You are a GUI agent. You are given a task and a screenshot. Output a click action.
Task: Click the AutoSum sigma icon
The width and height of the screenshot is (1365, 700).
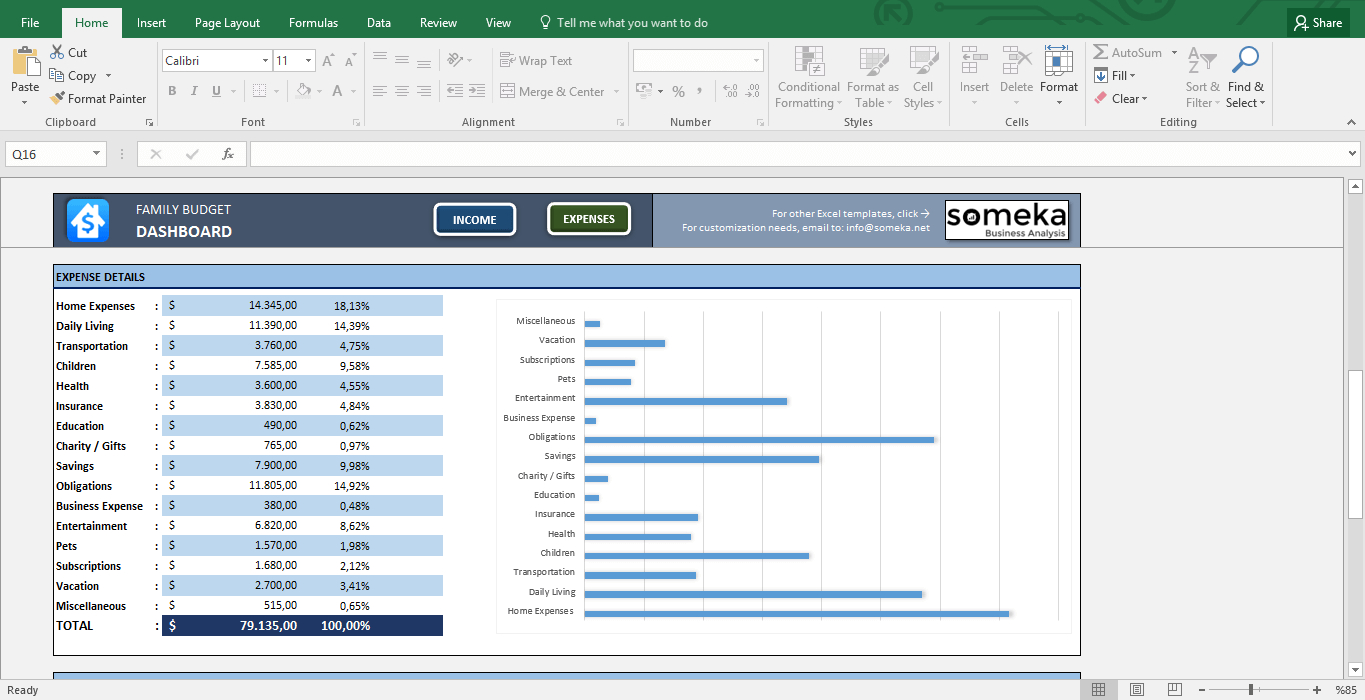point(1101,52)
